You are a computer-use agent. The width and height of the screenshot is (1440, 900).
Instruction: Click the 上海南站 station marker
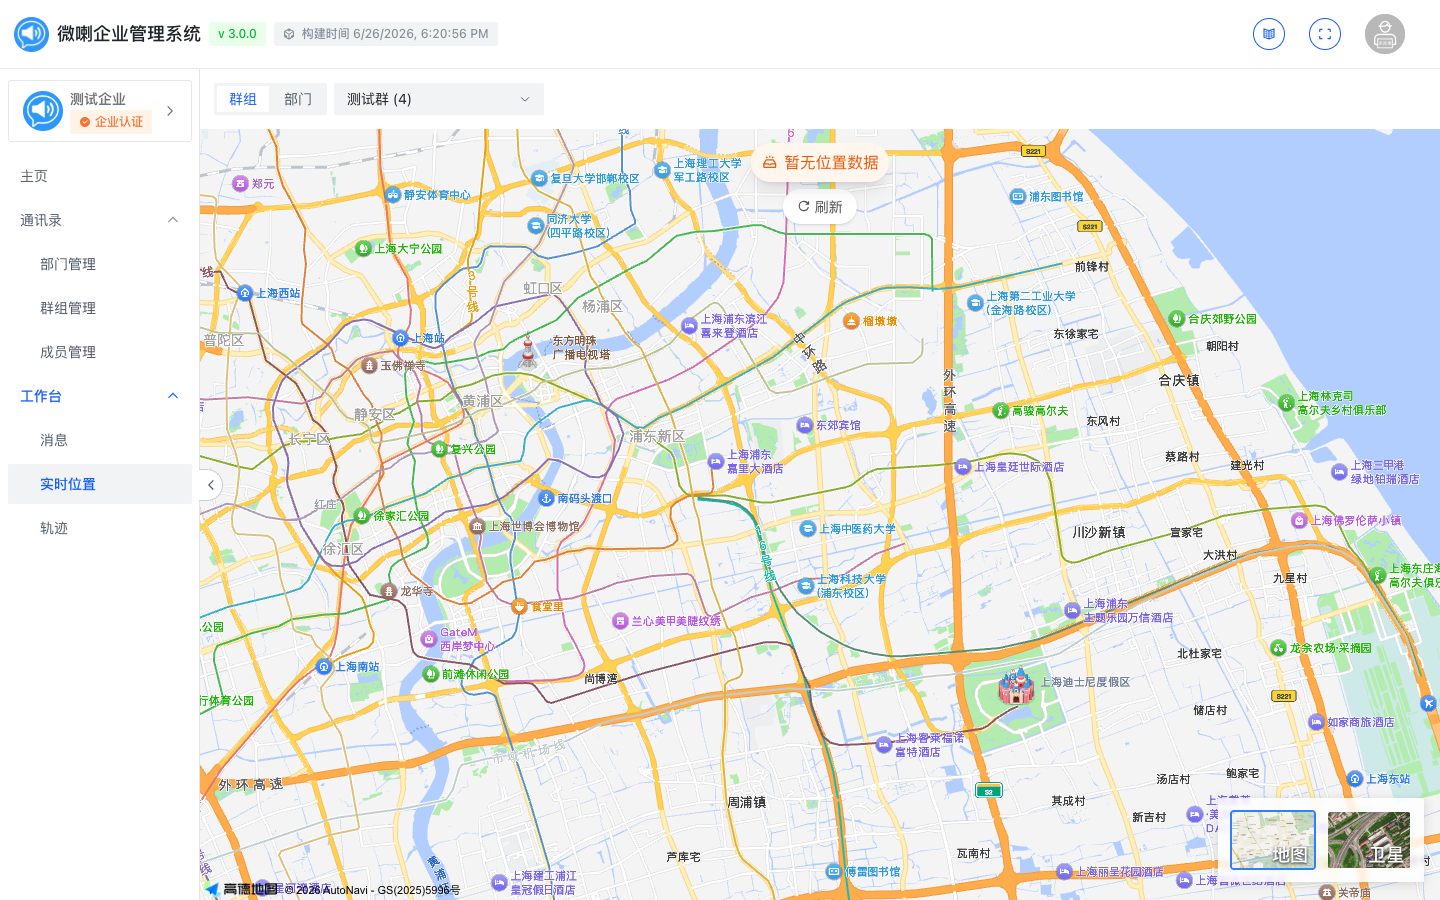323,666
